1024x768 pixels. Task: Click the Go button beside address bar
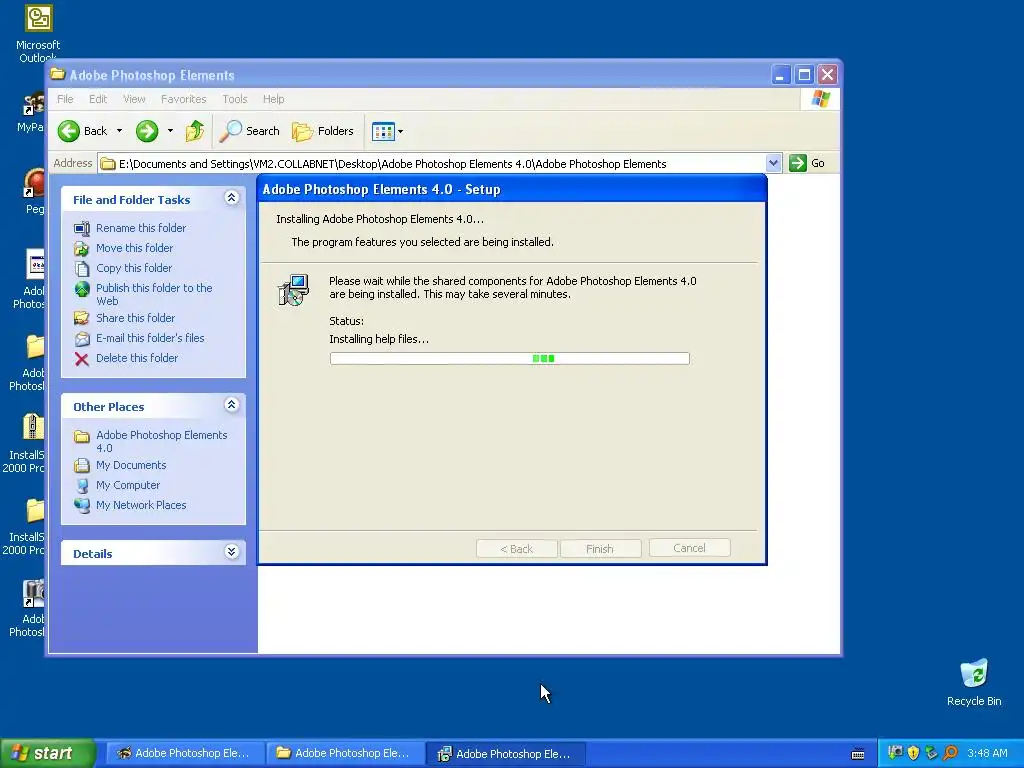[807, 163]
